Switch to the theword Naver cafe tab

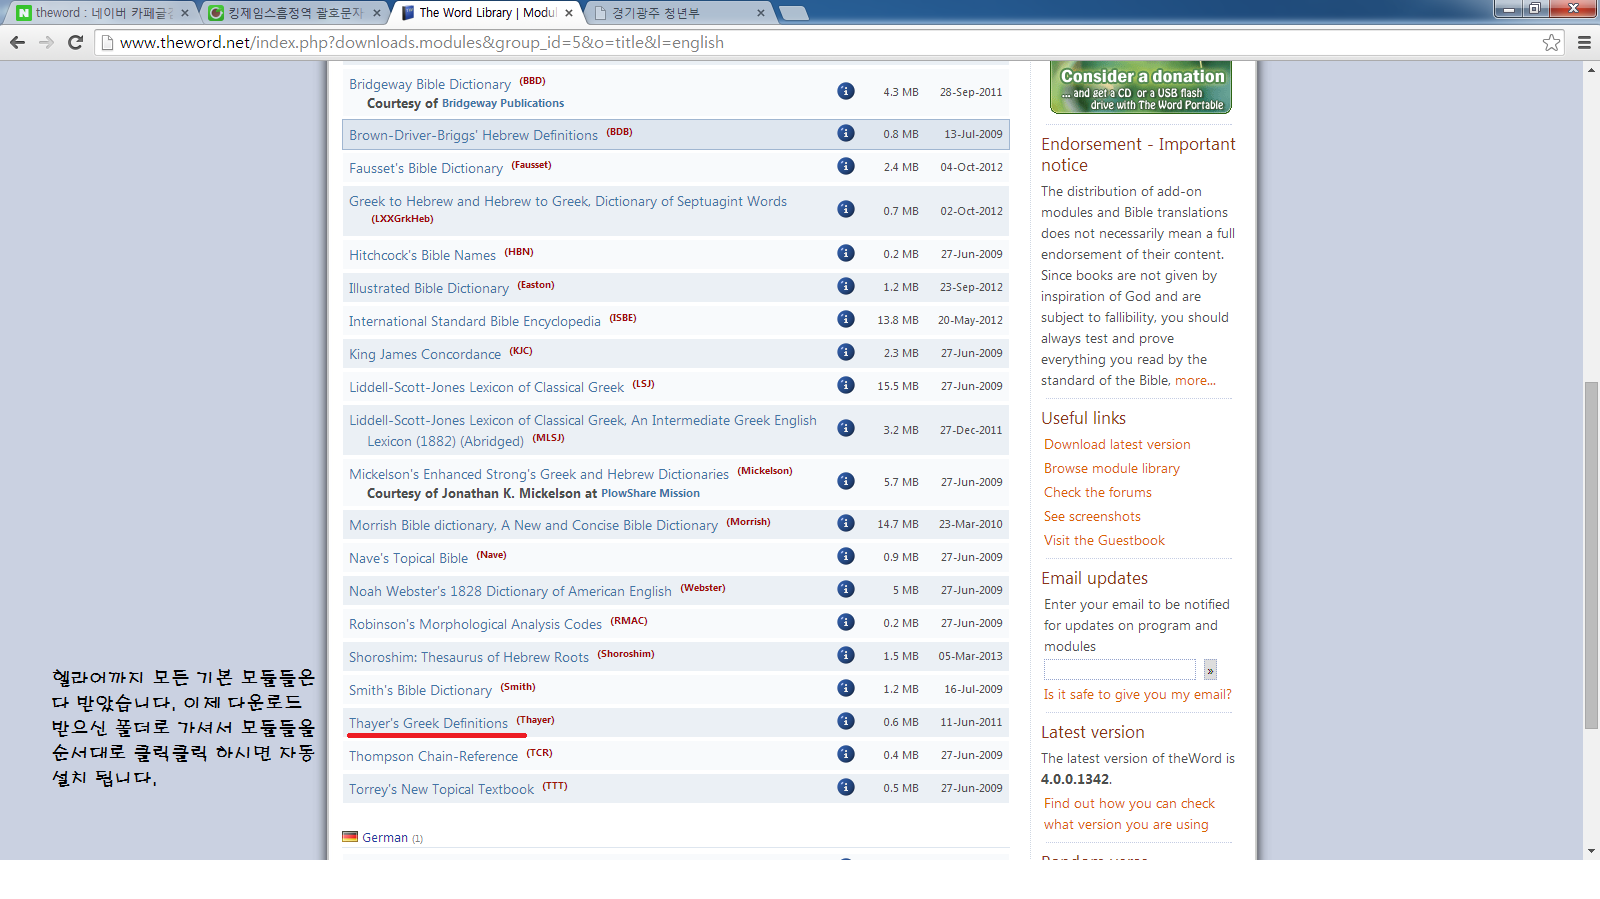103,13
